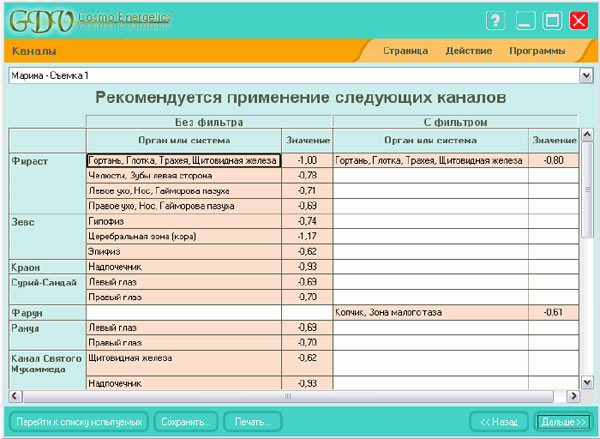Viewport: 600px width, 439px height.
Task: Click Орган или система header under Без фильтра
Action: tap(184, 140)
